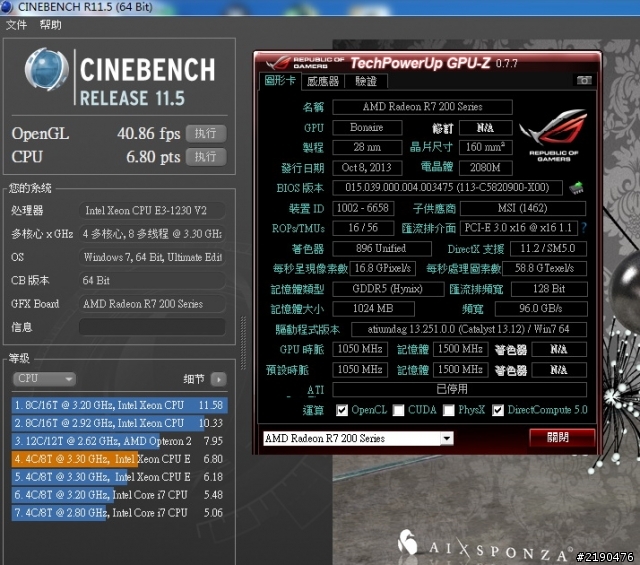
Task: Click the 160 mm² die size field
Action: (486, 147)
